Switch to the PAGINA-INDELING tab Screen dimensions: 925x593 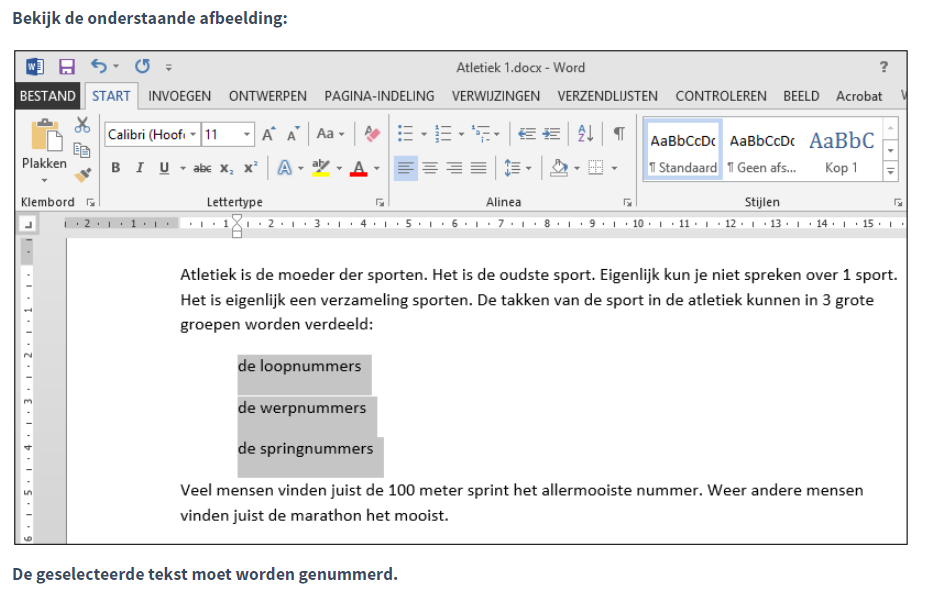(x=379, y=96)
